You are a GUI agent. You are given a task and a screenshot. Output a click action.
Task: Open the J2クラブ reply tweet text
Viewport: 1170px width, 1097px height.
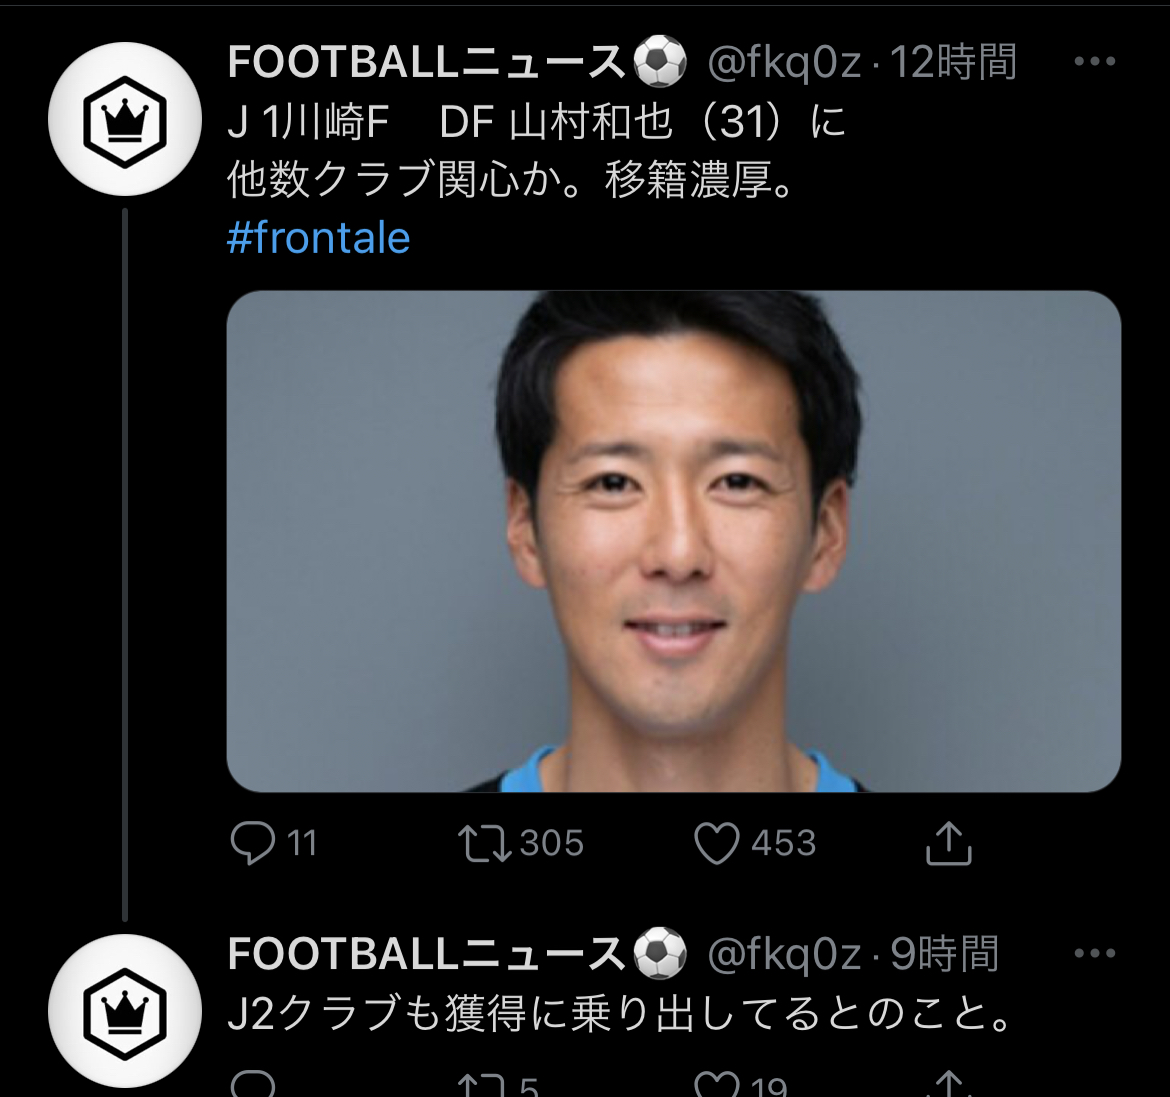click(620, 1014)
